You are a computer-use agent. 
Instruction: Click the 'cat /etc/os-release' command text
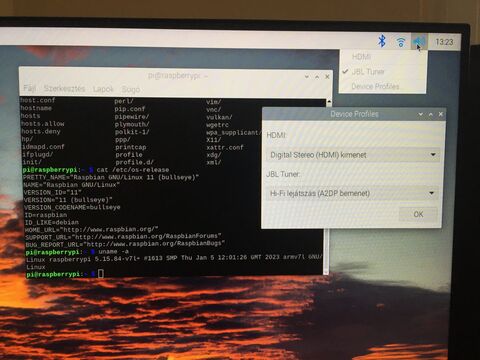133,170
